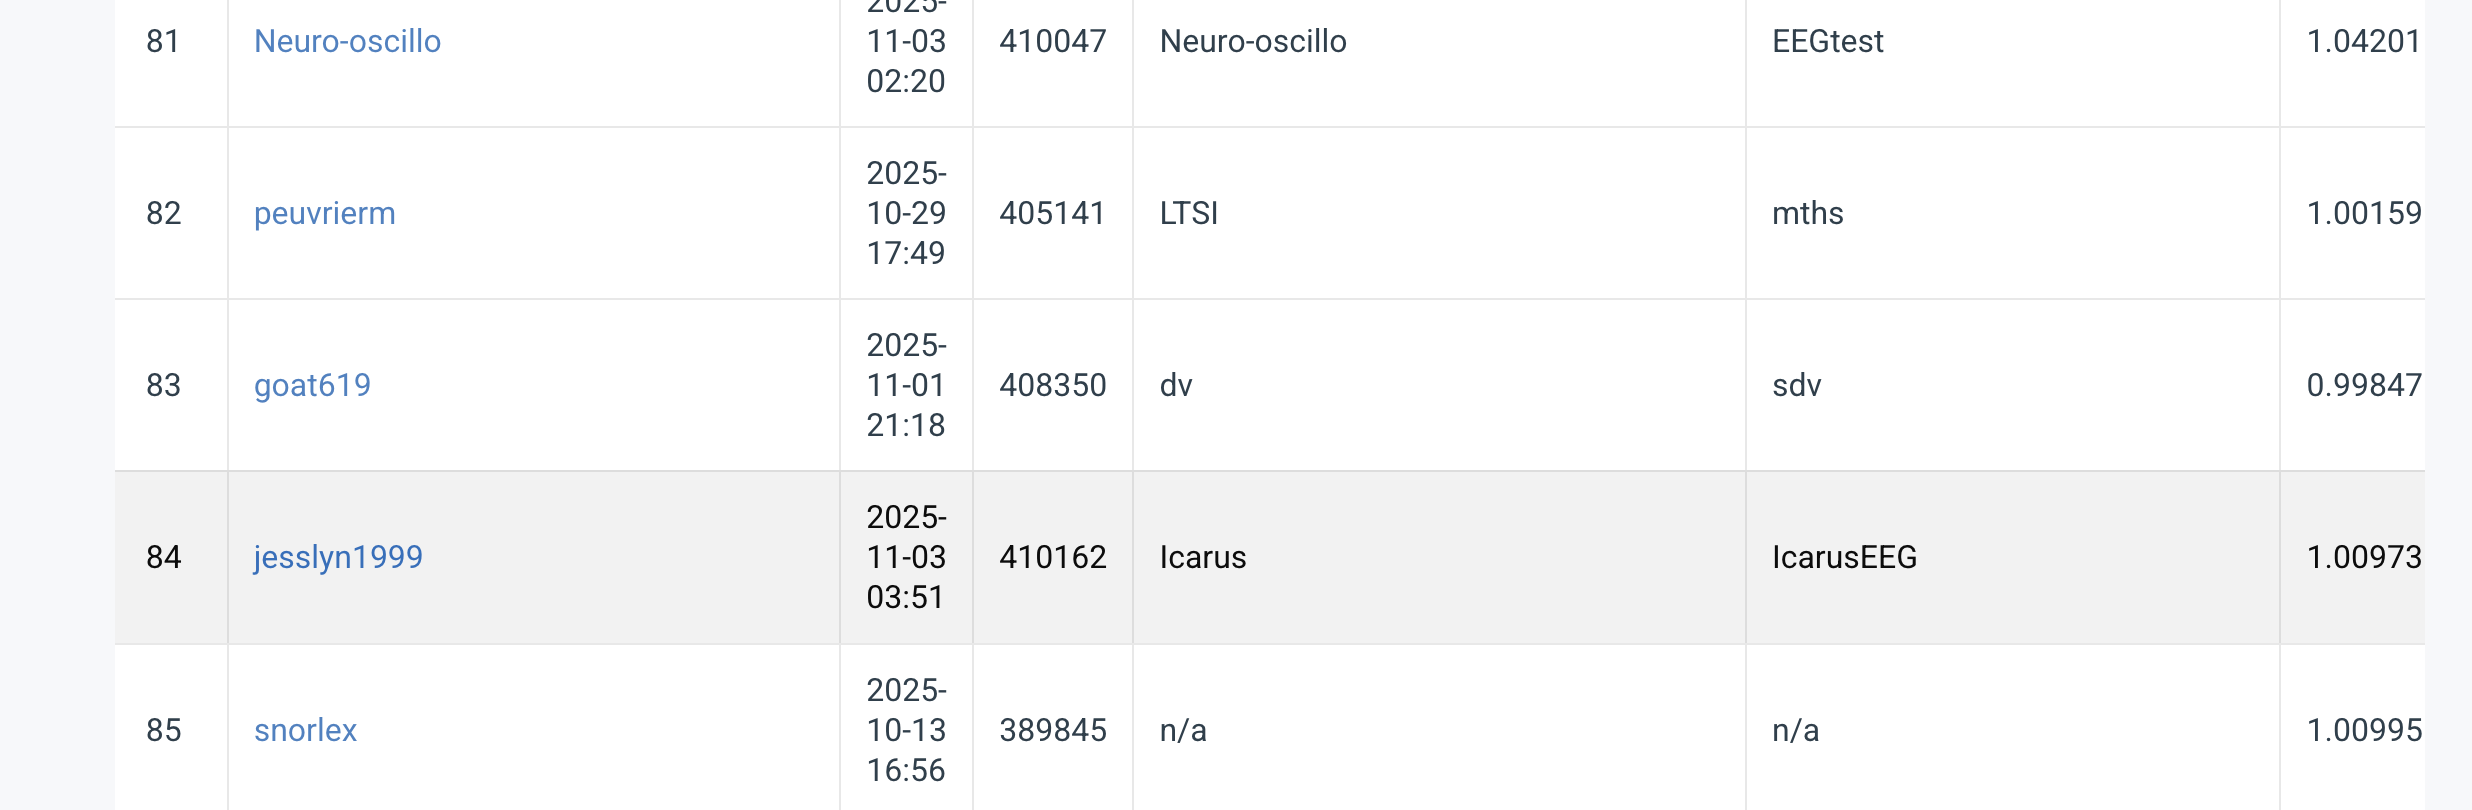Click the goat619 username link
Image resolution: width=2472 pixels, height=810 pixels.
312,385
